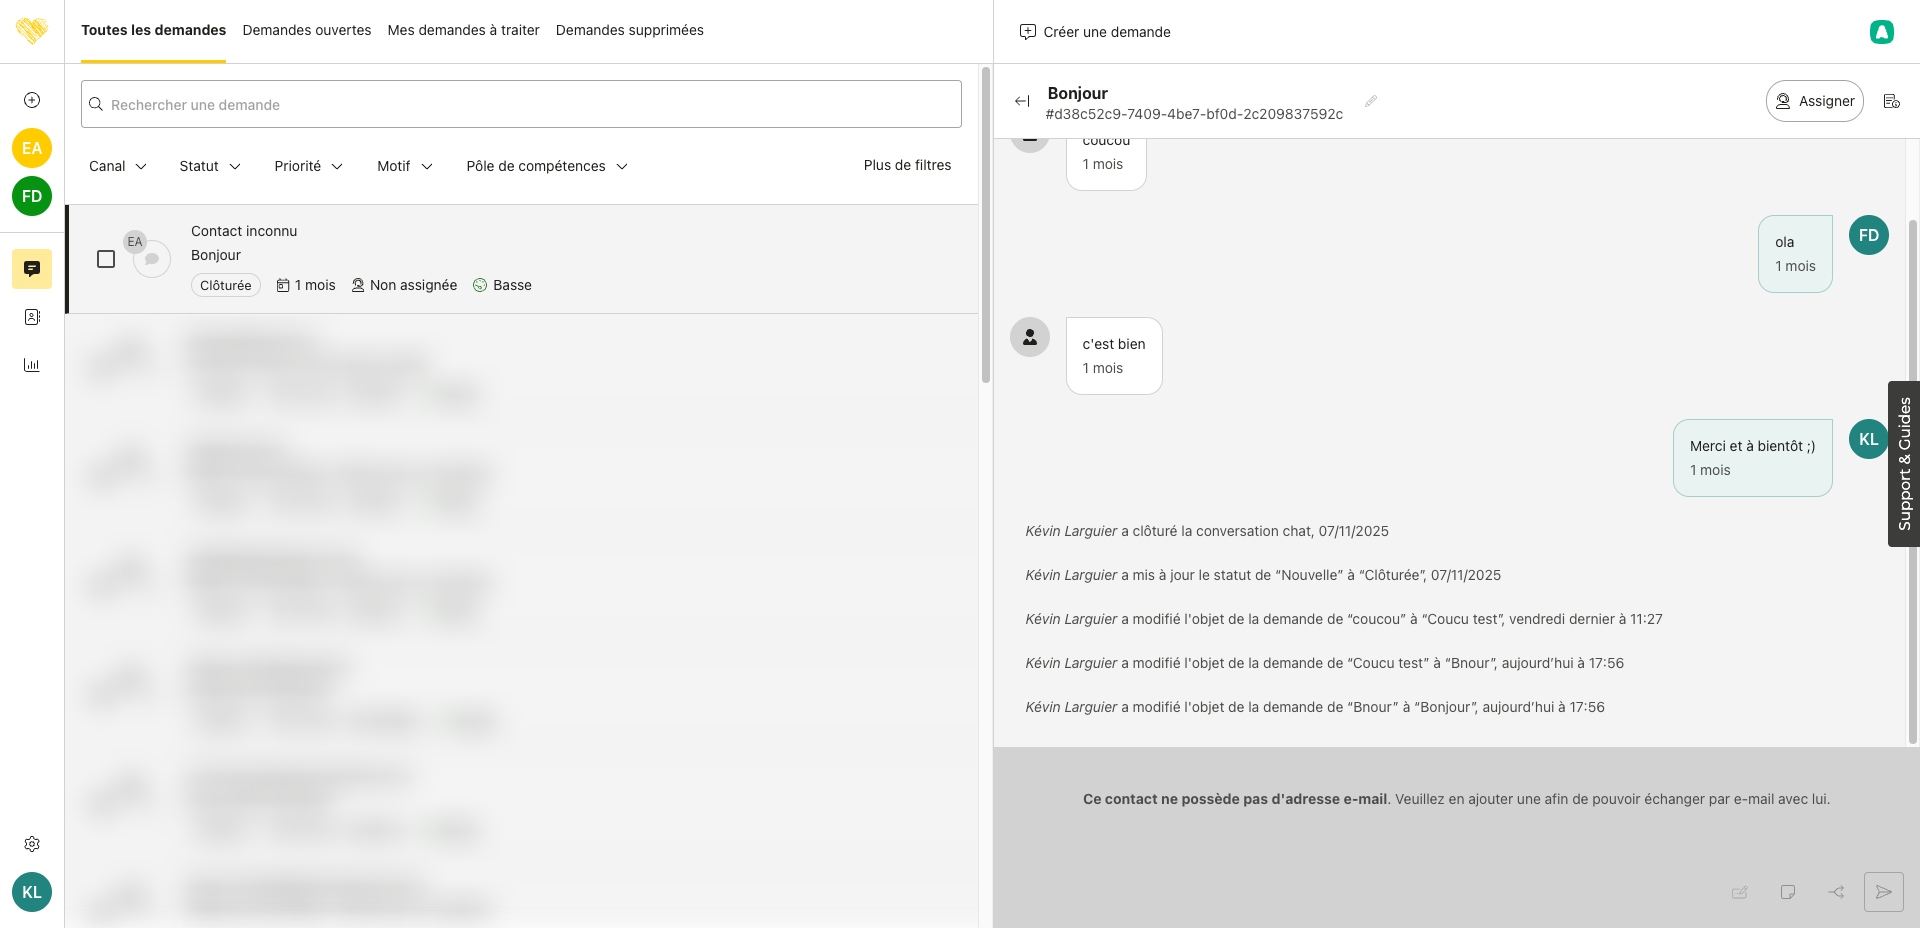Click the pencil icon to edit request title

click(x=1371, y=101)
